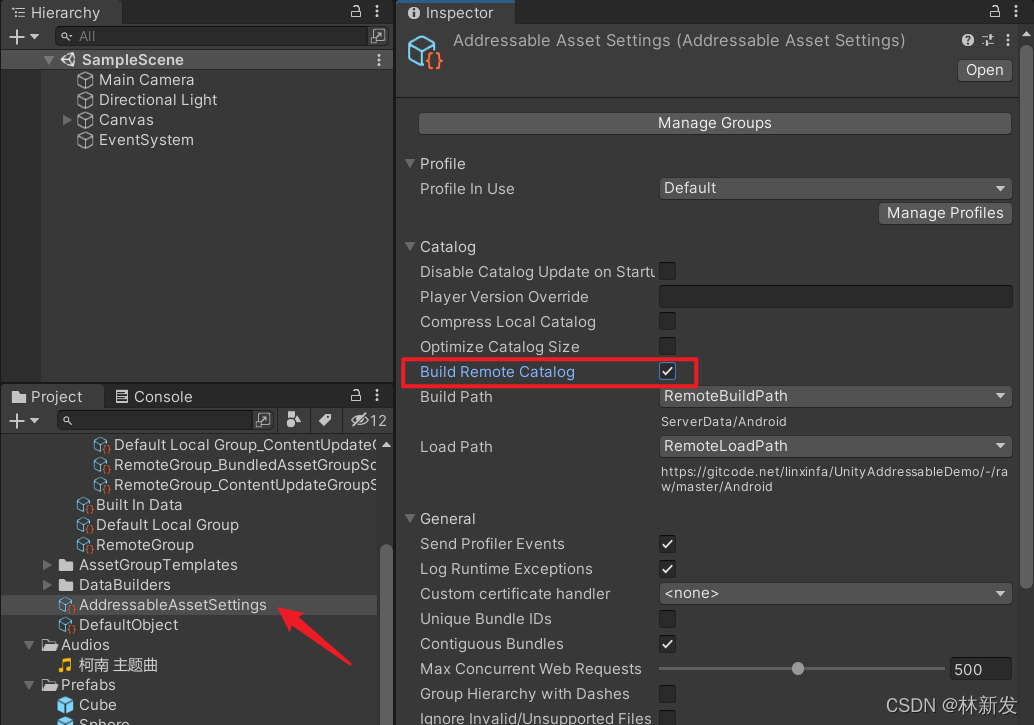Click the Project search open-in-new-window icon
The height and width of the screenshot is (725, 1034).
click(263, 420)
